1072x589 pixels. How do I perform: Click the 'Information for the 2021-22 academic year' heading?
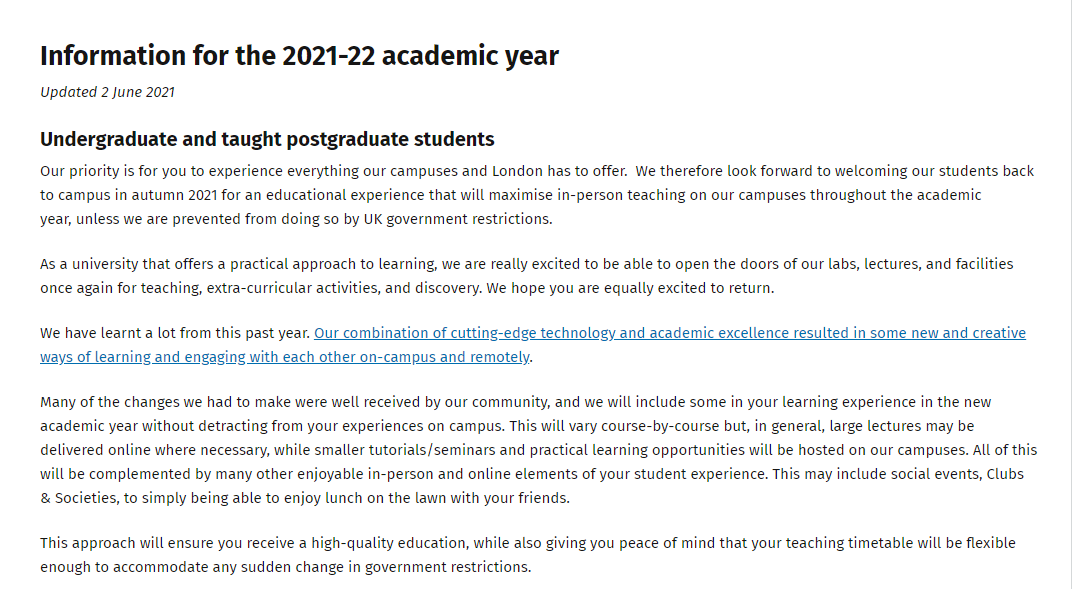click(299, 56)
